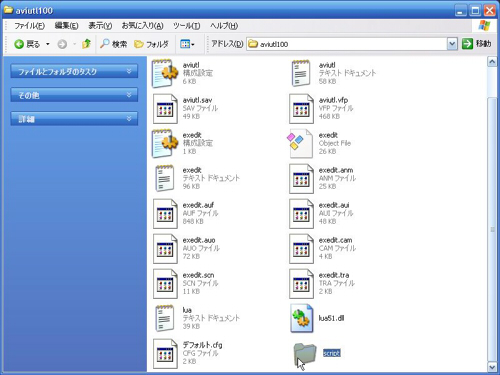Go back with the 戻る button

(27, 44)
